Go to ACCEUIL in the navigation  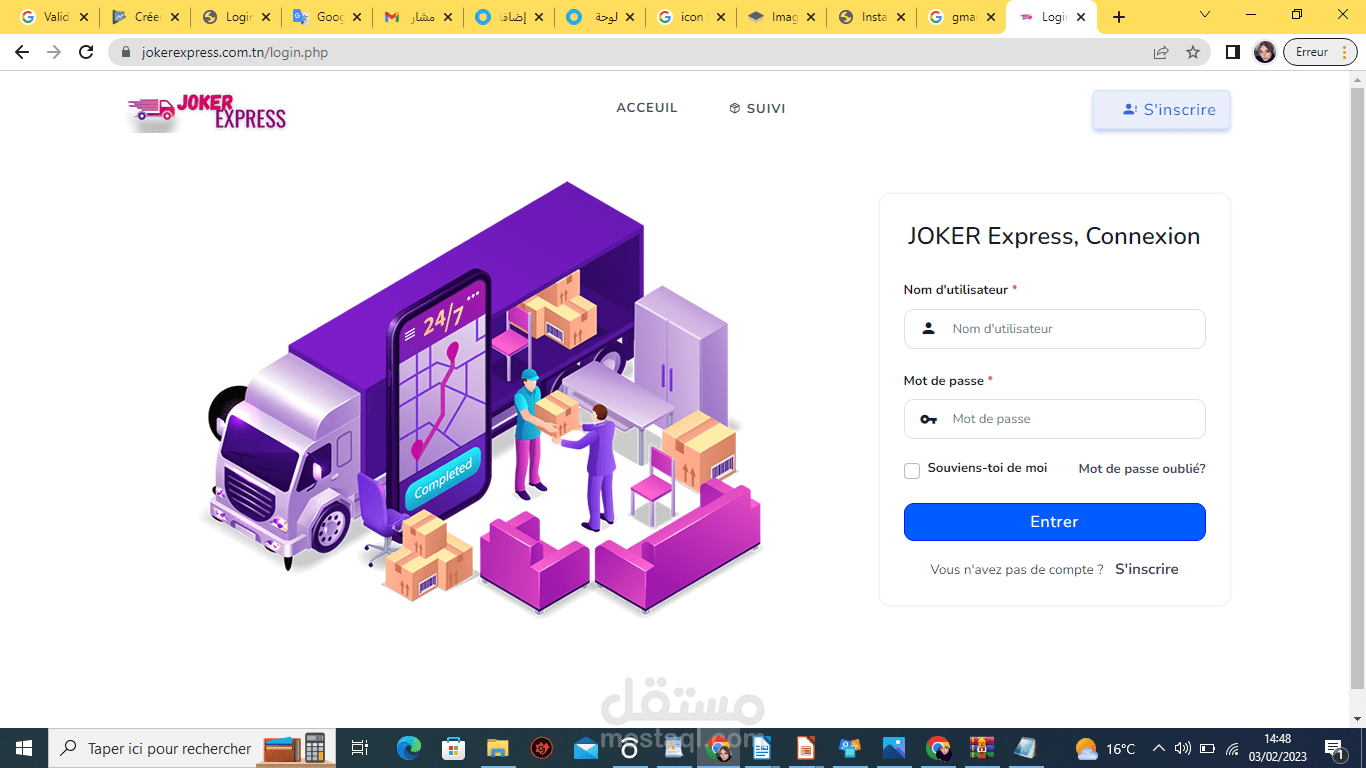click(647, 108)
